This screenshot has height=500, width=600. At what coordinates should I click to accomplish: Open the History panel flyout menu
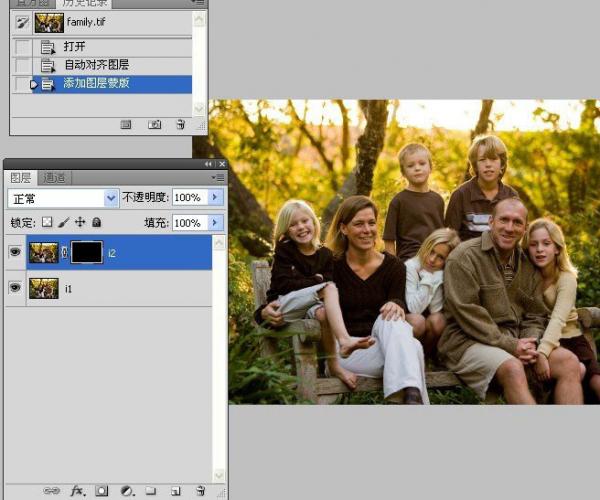click(199, 2)
